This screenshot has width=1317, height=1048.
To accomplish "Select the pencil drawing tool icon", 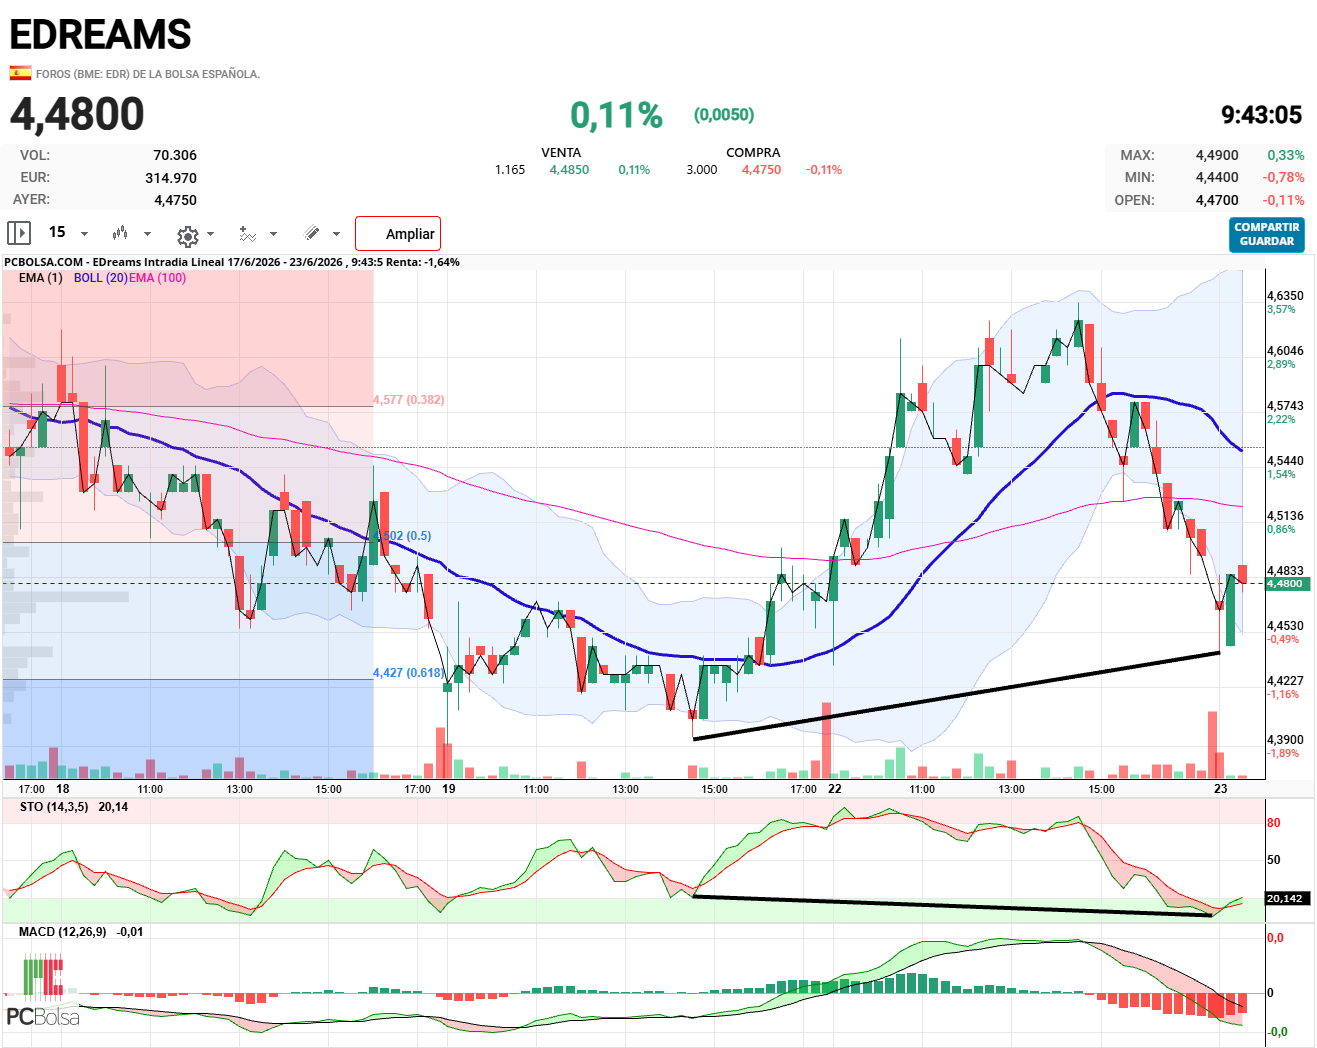I will (312, 233).
